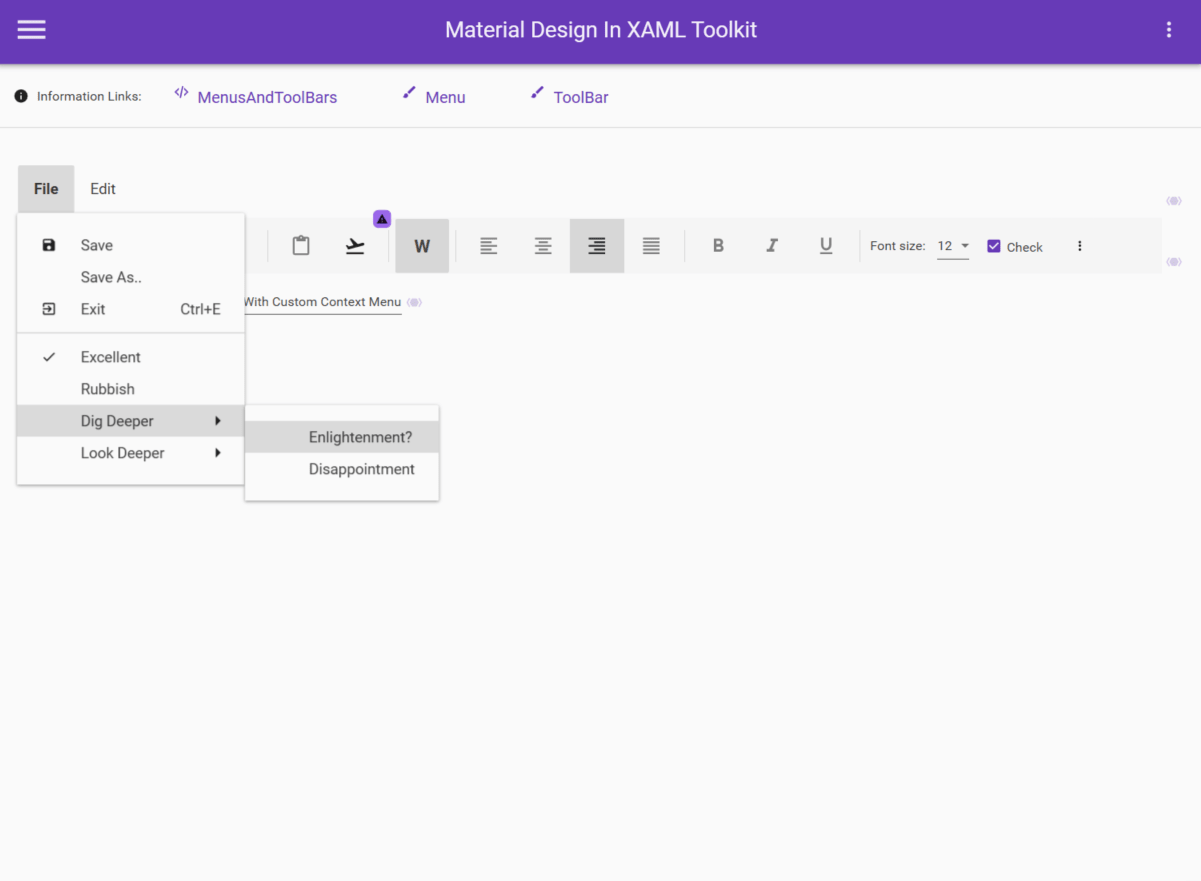The height and width of the screenshot is (881, 1201).
Task: Apply Bold formatting
Action: (x=718, y=245)
